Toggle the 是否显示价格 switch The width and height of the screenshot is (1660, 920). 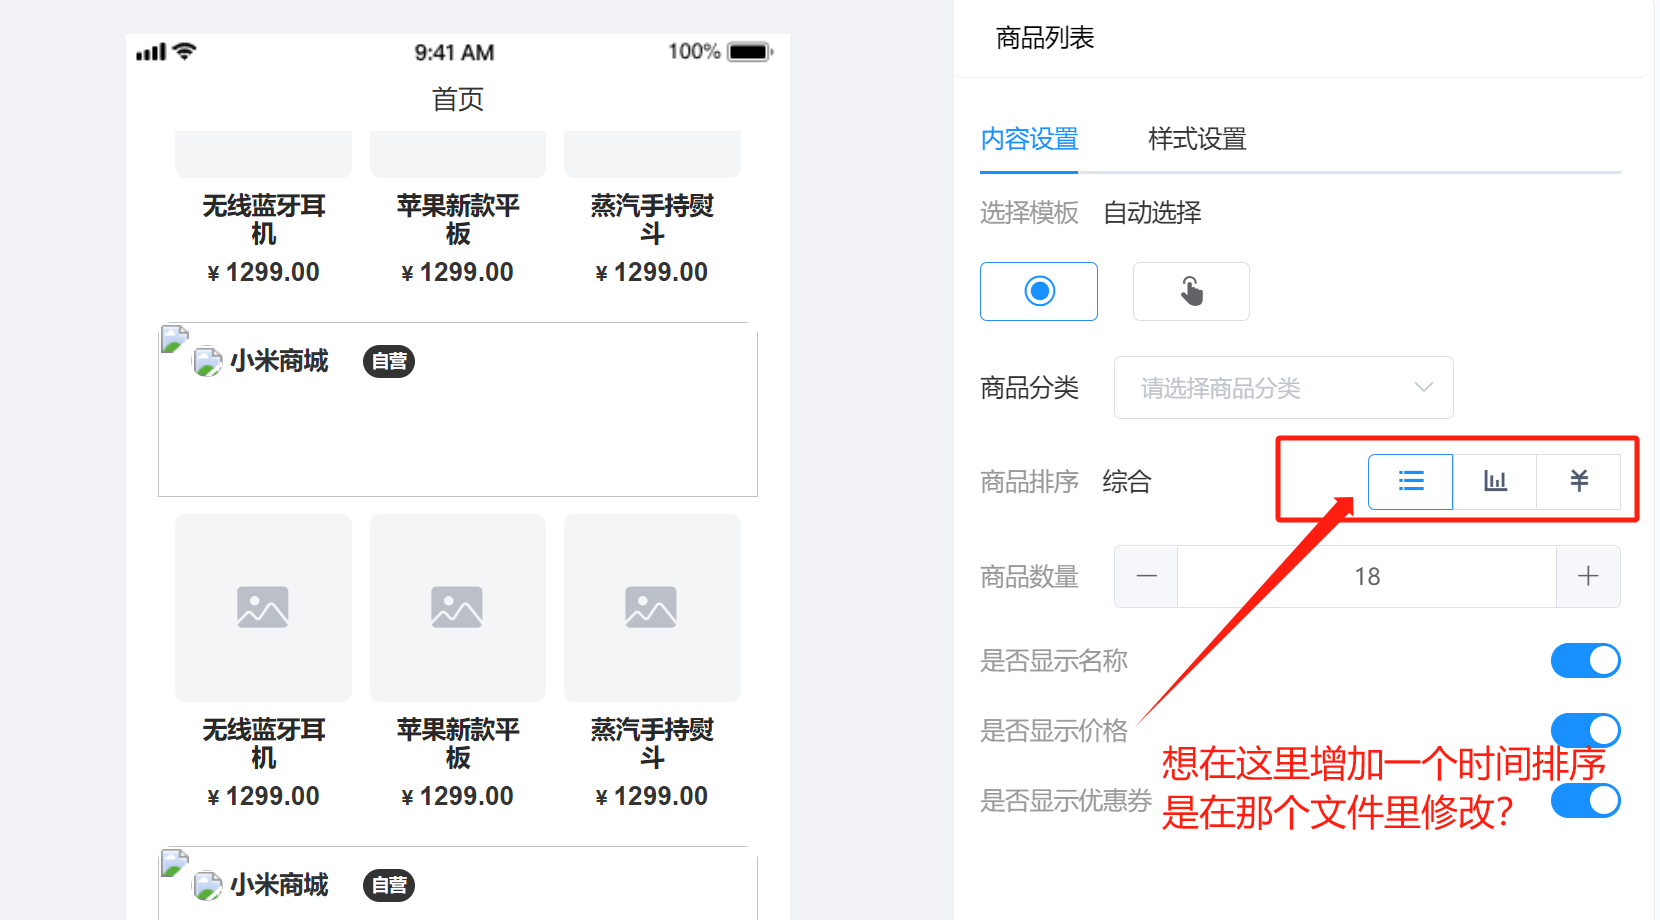[x=1586, y=730]
